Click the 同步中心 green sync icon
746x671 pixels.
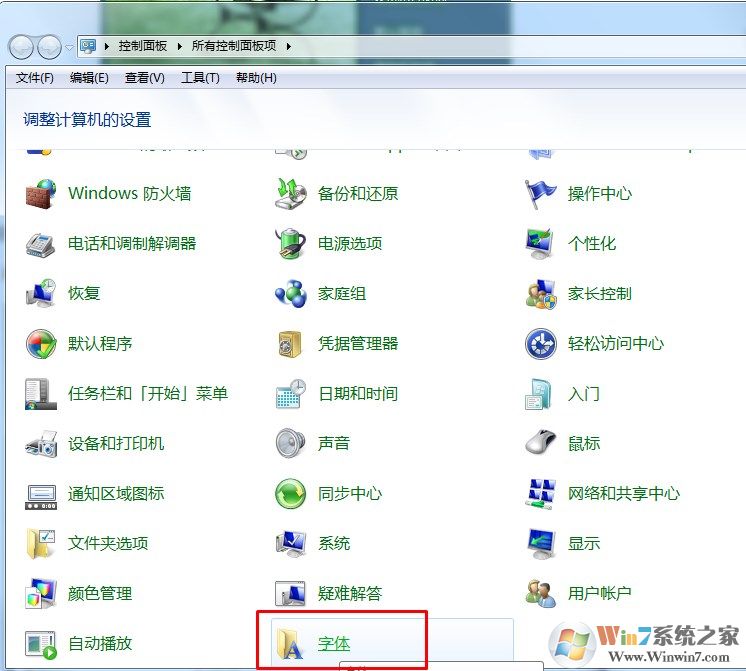click(290, 493)
